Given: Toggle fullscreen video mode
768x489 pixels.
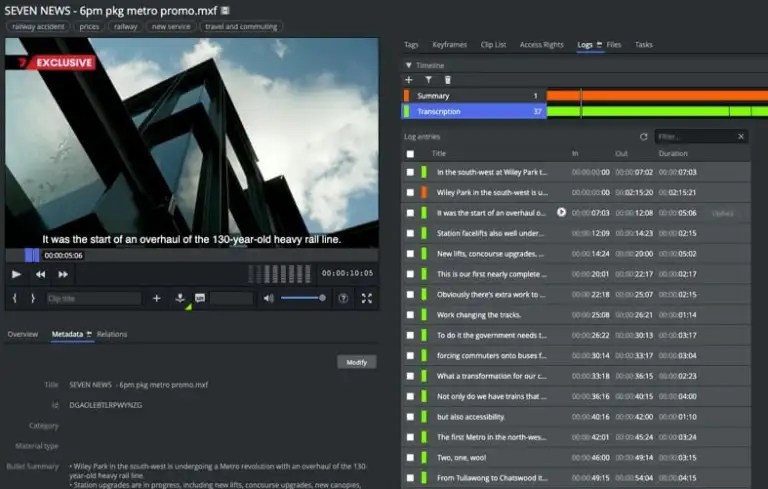Looking at the screenshot, I should (x=366, y=298).
